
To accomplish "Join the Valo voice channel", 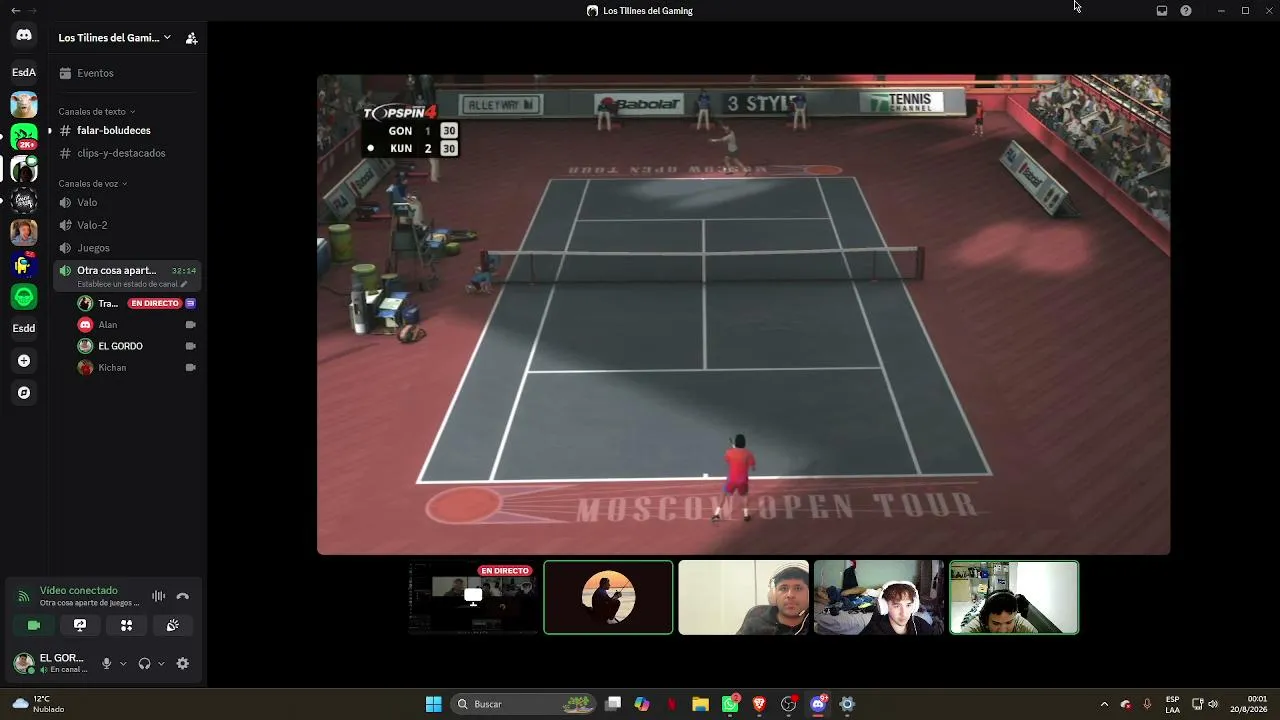I will [126, 202].
